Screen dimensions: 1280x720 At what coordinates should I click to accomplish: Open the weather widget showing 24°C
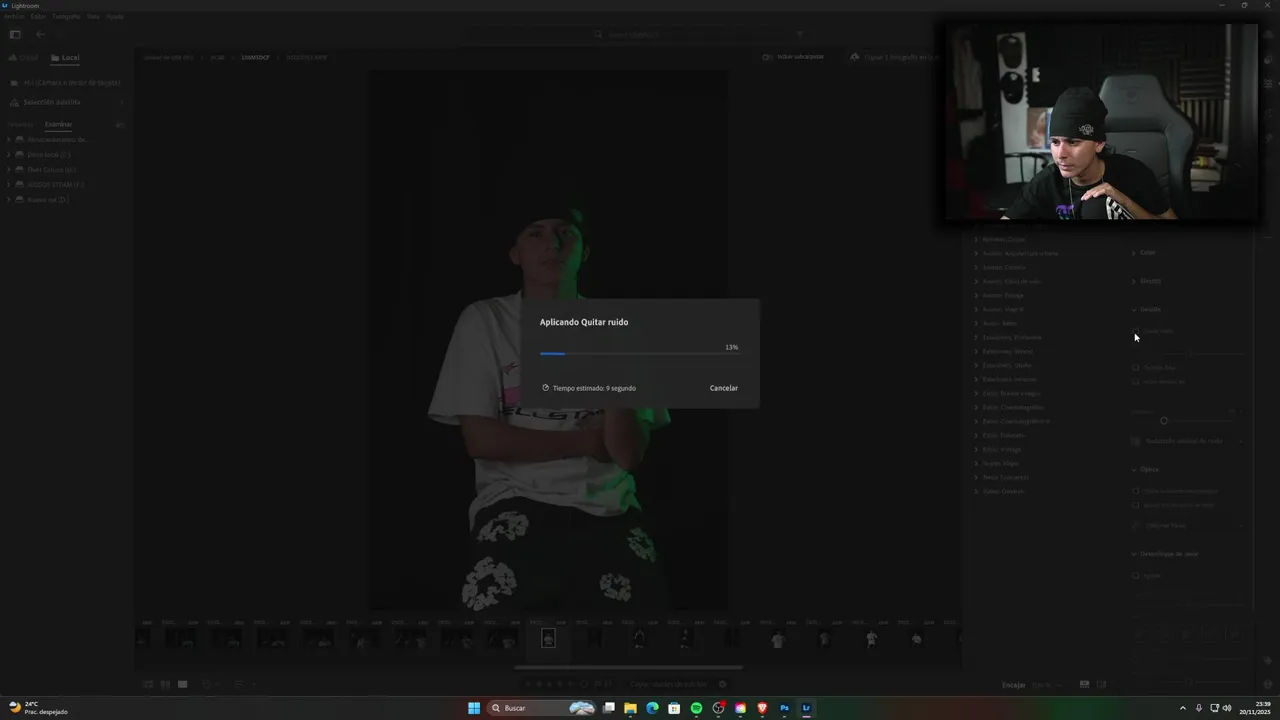38,708
